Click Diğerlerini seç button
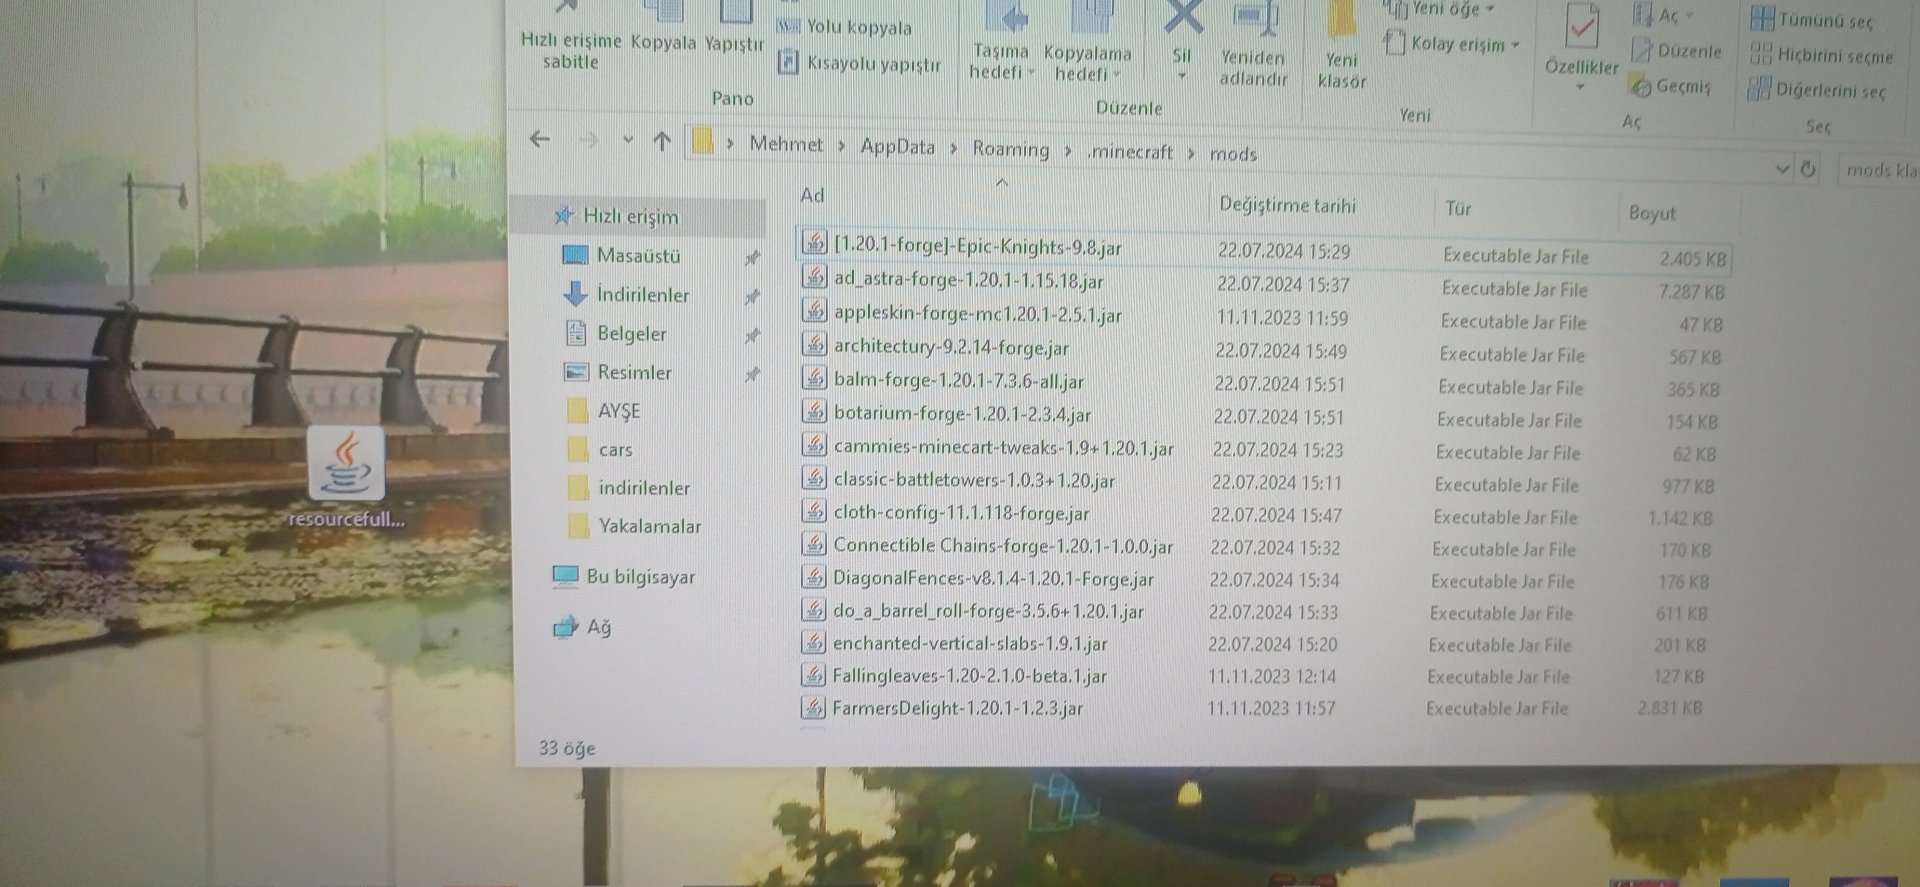 tap(1817, 90)
